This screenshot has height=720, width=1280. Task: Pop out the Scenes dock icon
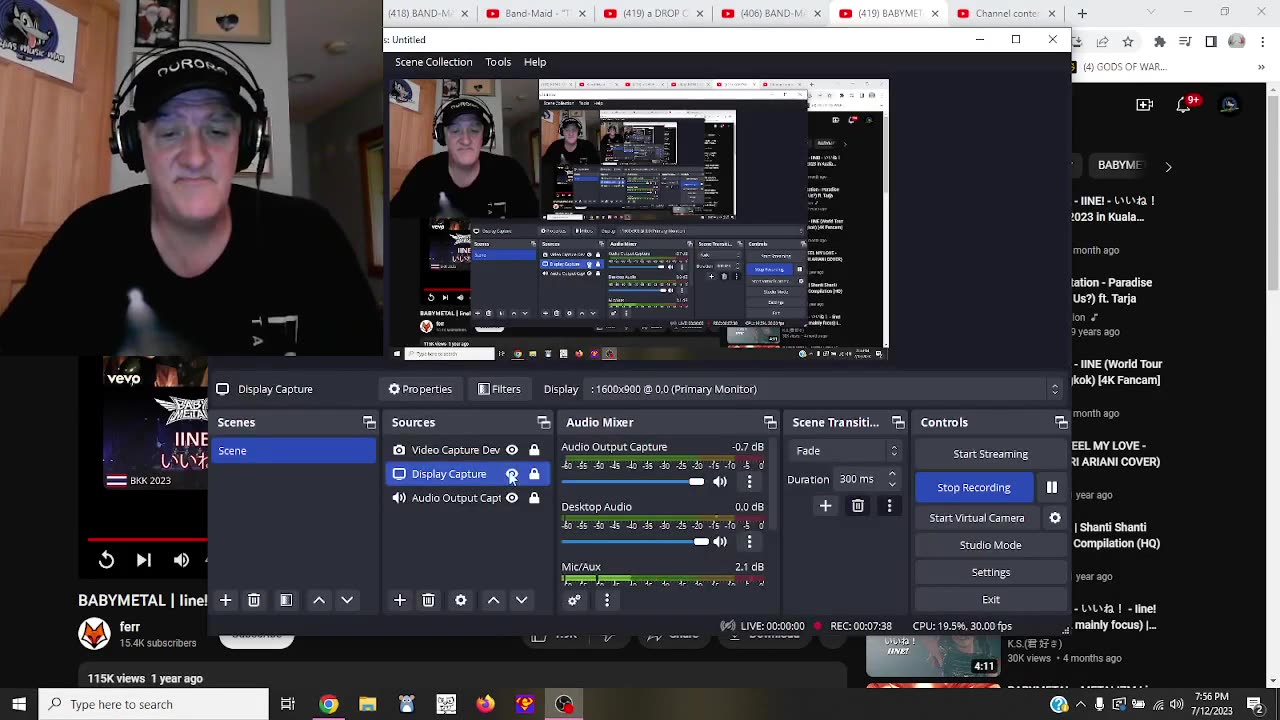(369, 423)
